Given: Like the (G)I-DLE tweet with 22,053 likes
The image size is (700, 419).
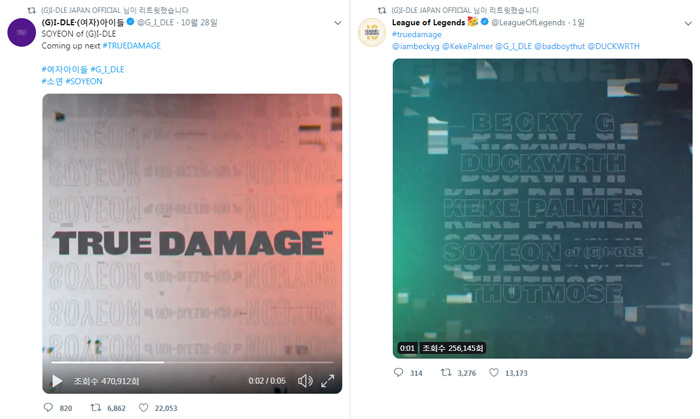Looking at the screenshot, I should tap(143, 407).
